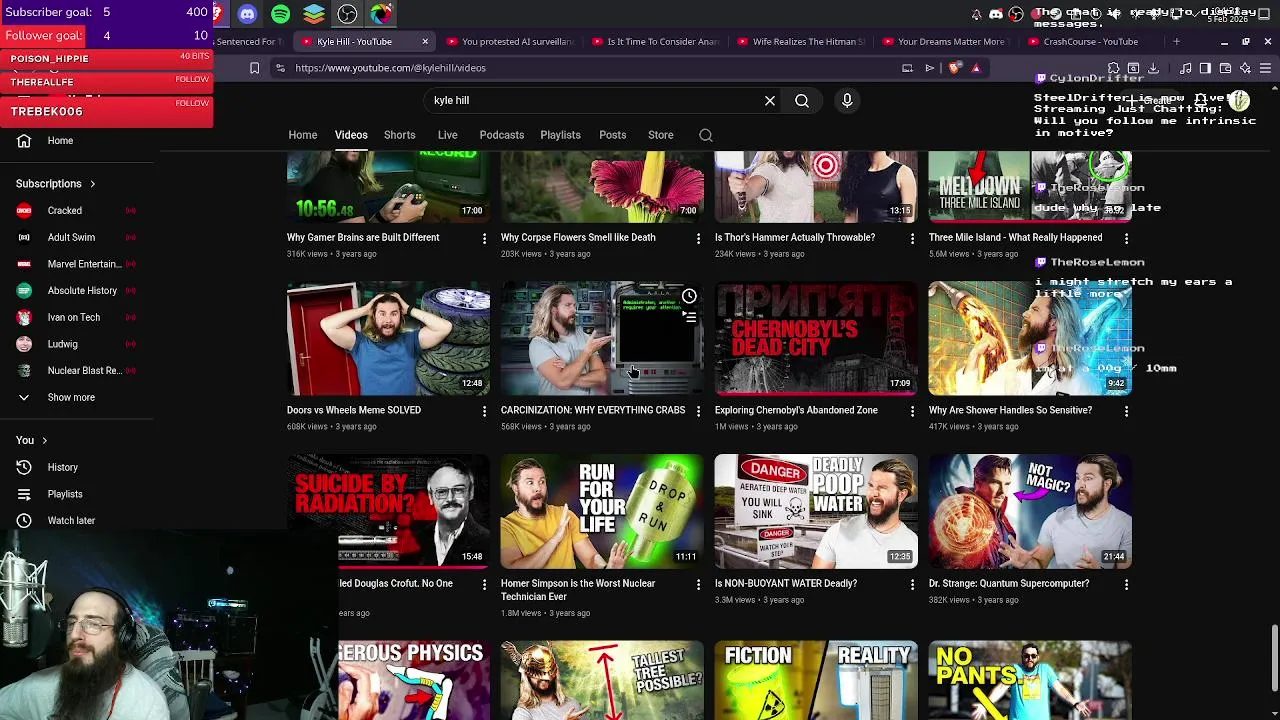Launch OBS Studio taskbar icon
The width and height of the screenshot is (1280, 720).
347,14
